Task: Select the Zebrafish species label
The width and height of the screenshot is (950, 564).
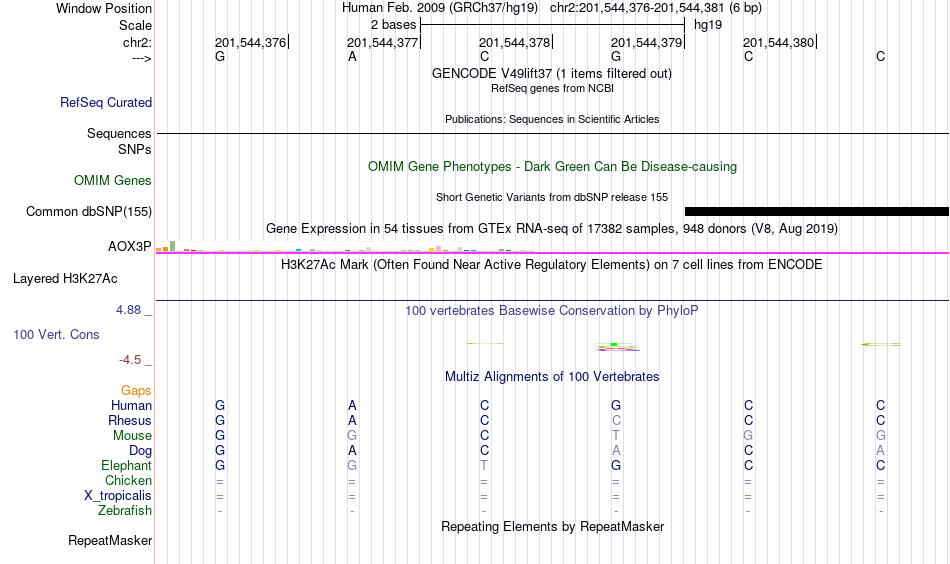Action: [x=125, y=510]
